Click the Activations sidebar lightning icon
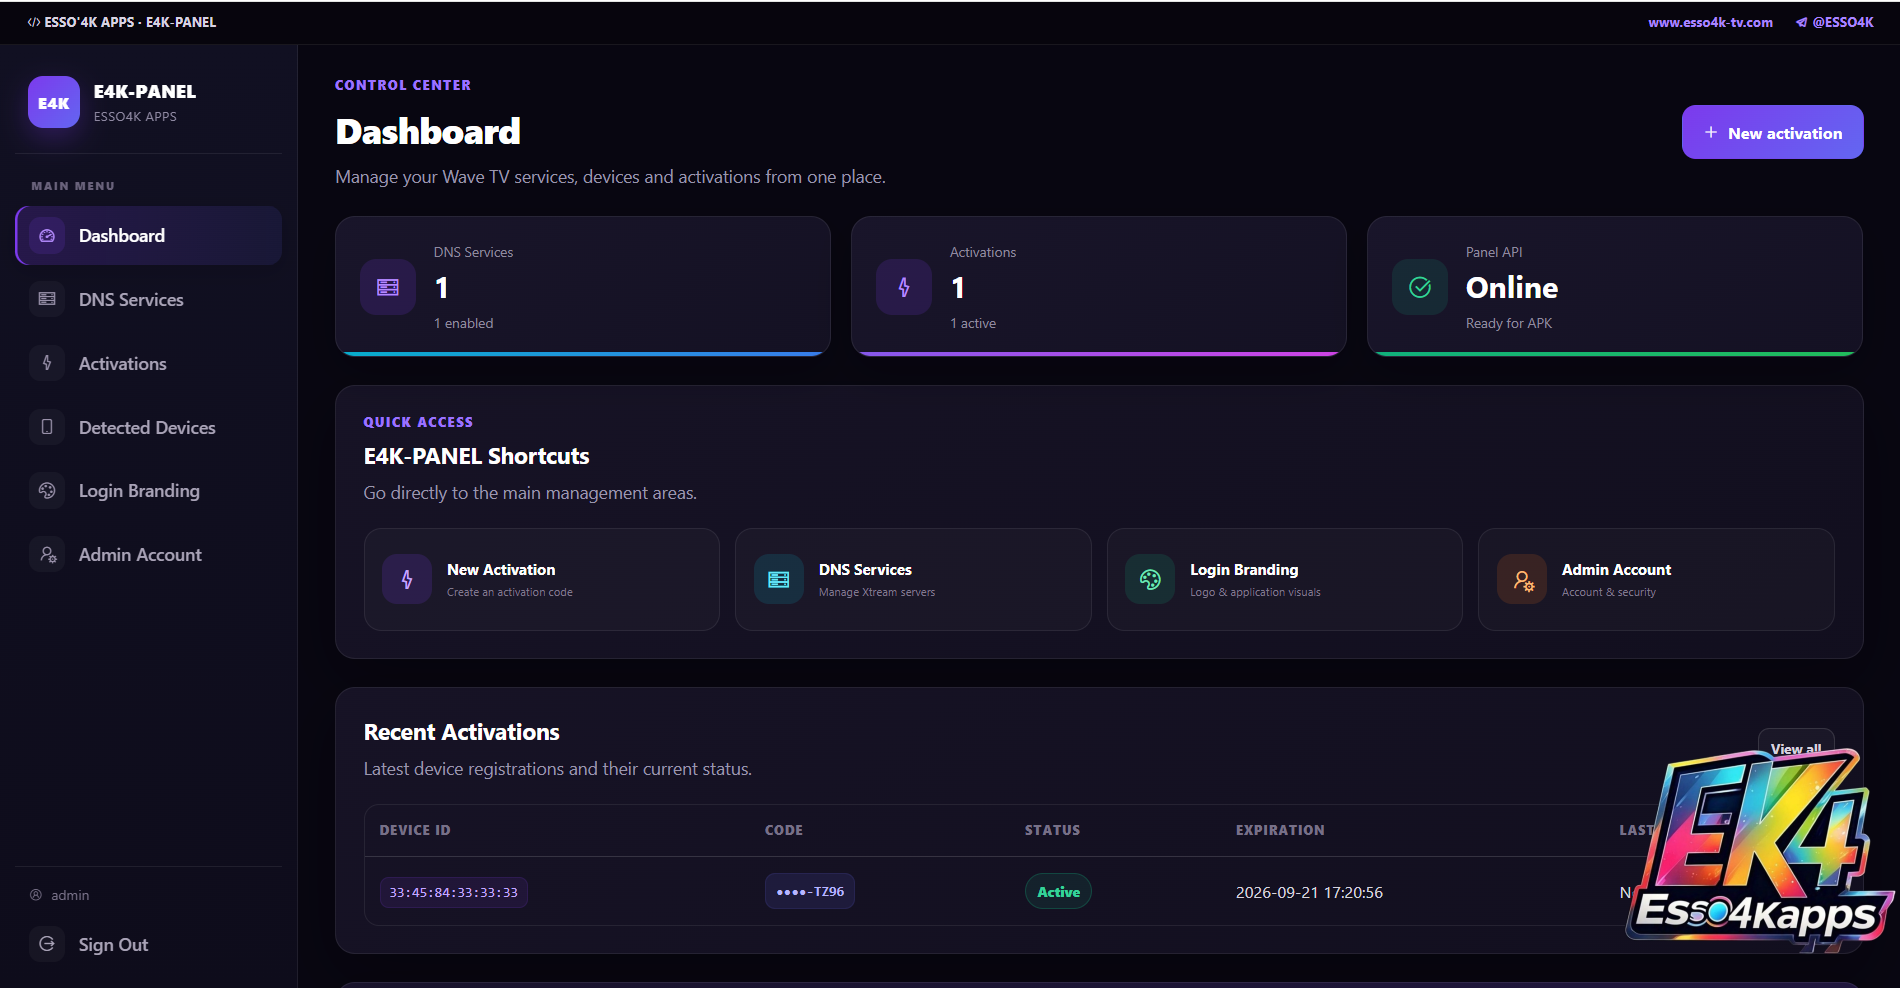This screenshot has height=988, width=1900. click(47, 363)
